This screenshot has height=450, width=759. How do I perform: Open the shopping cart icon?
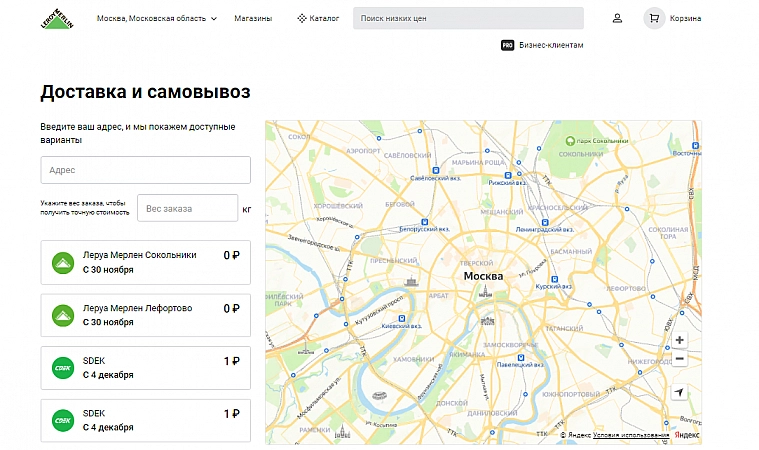[x=654, y=18]
